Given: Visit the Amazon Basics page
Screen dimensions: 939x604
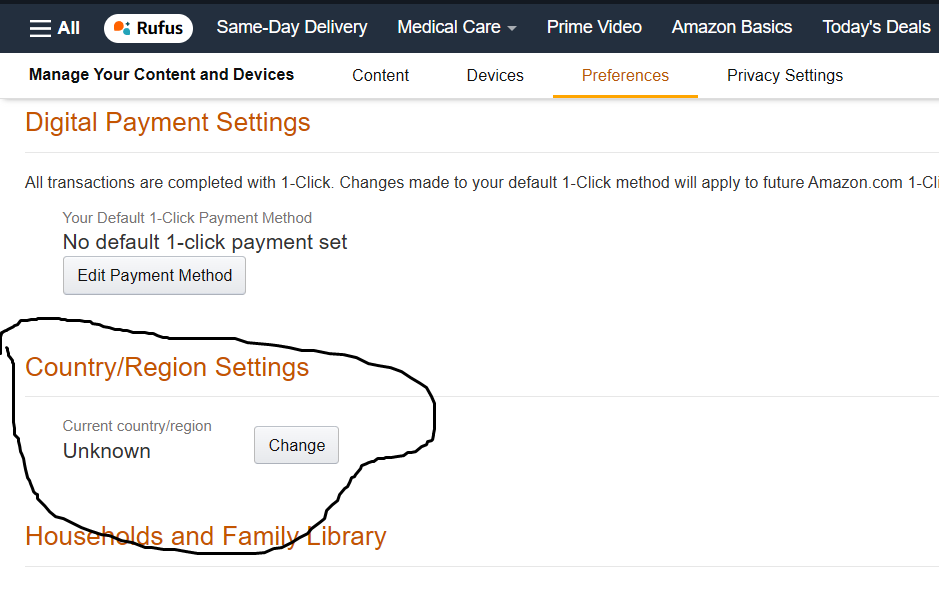Looking at the screenshot, I should [x=732, y=28].
